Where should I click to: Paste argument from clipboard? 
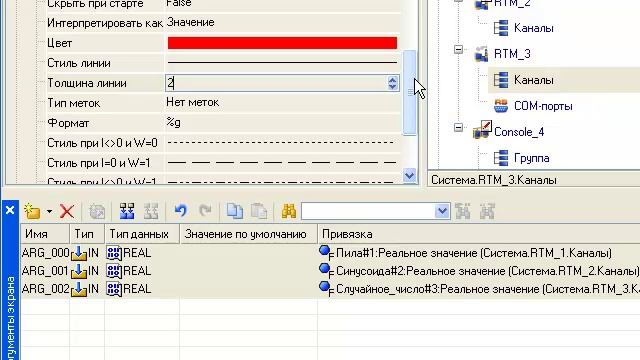pyautogui.click(x=259, y=211)
